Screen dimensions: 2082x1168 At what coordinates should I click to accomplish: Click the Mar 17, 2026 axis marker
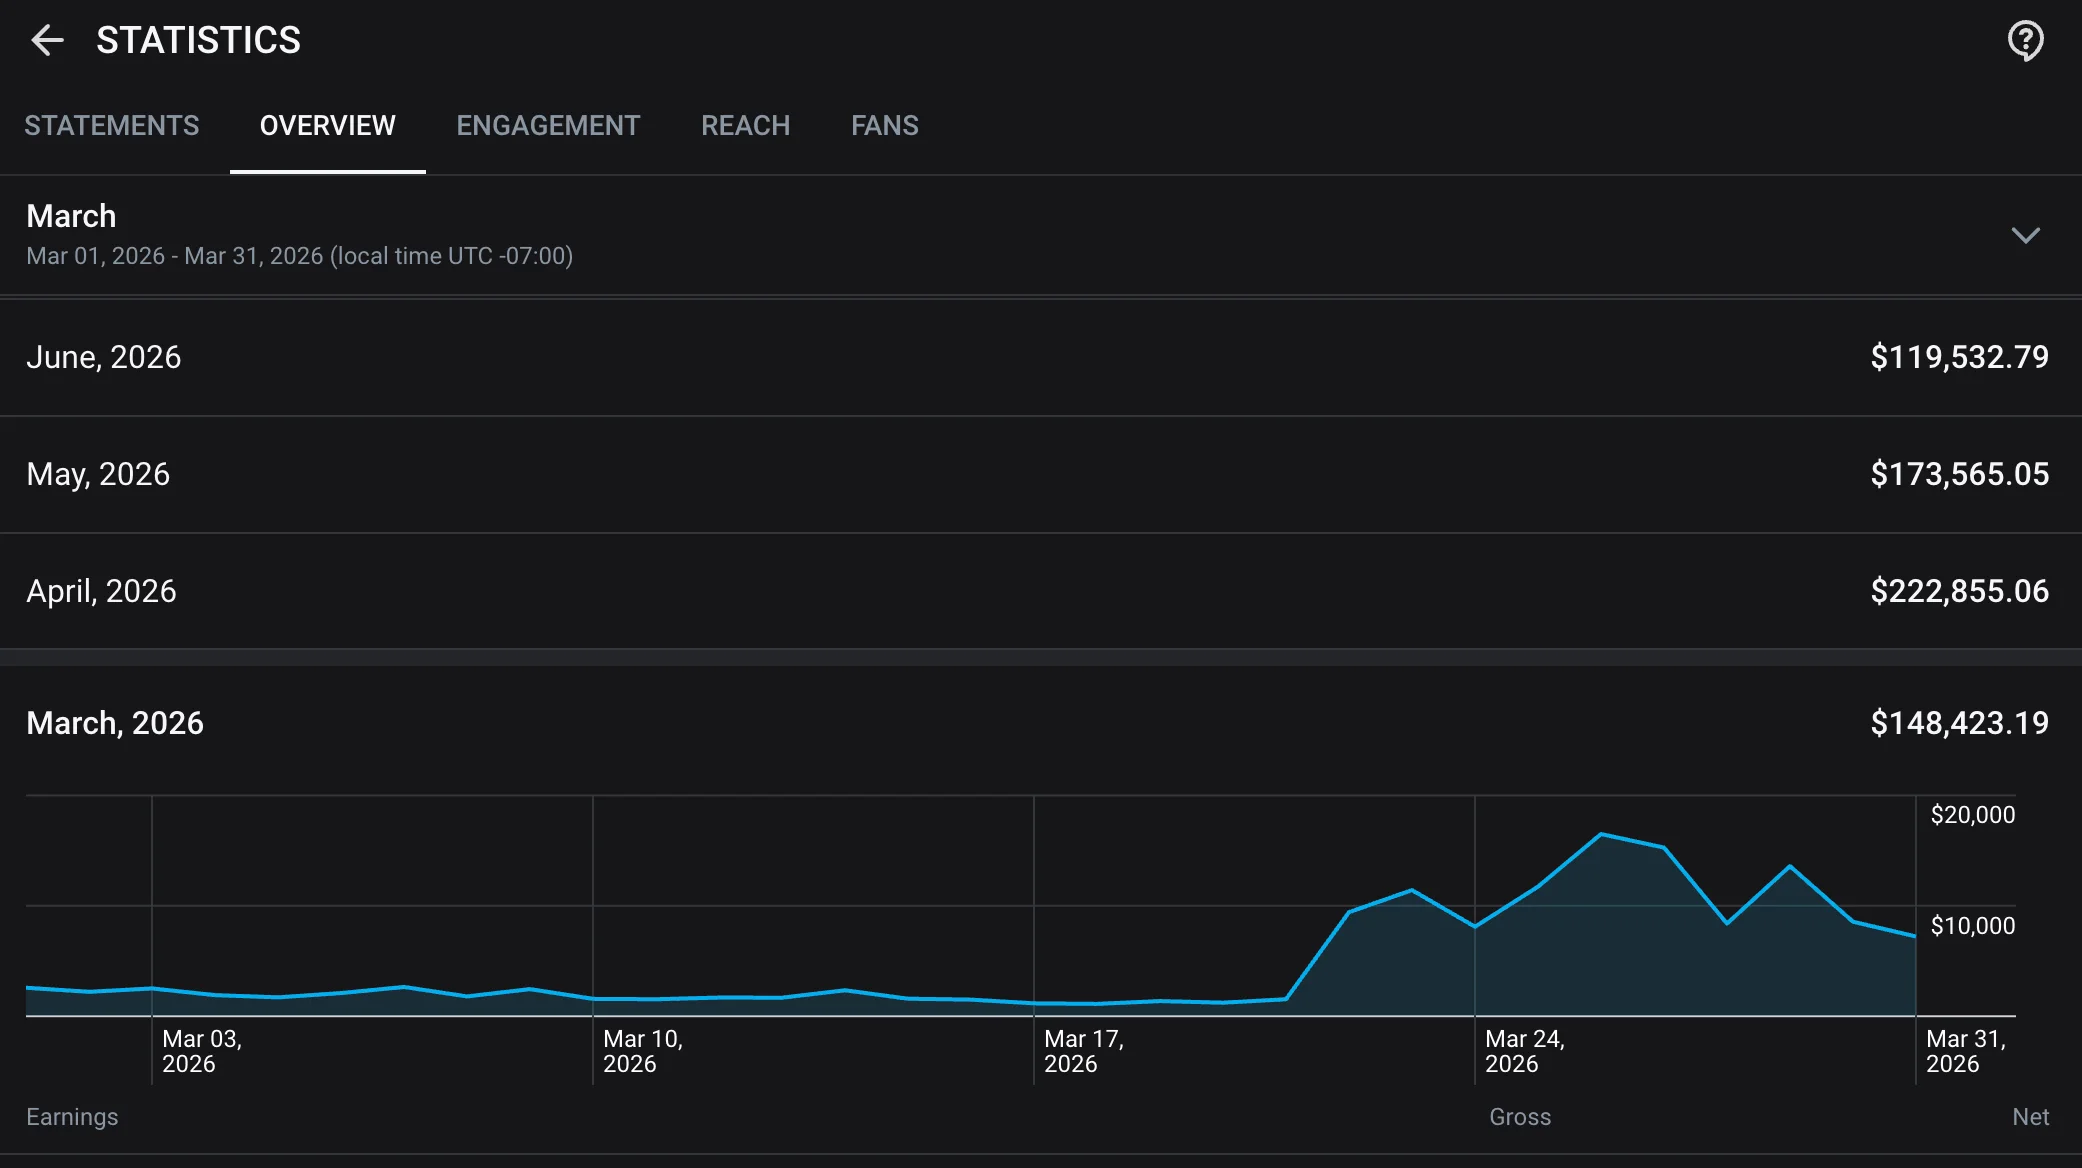click(x=1084, y=1051)
